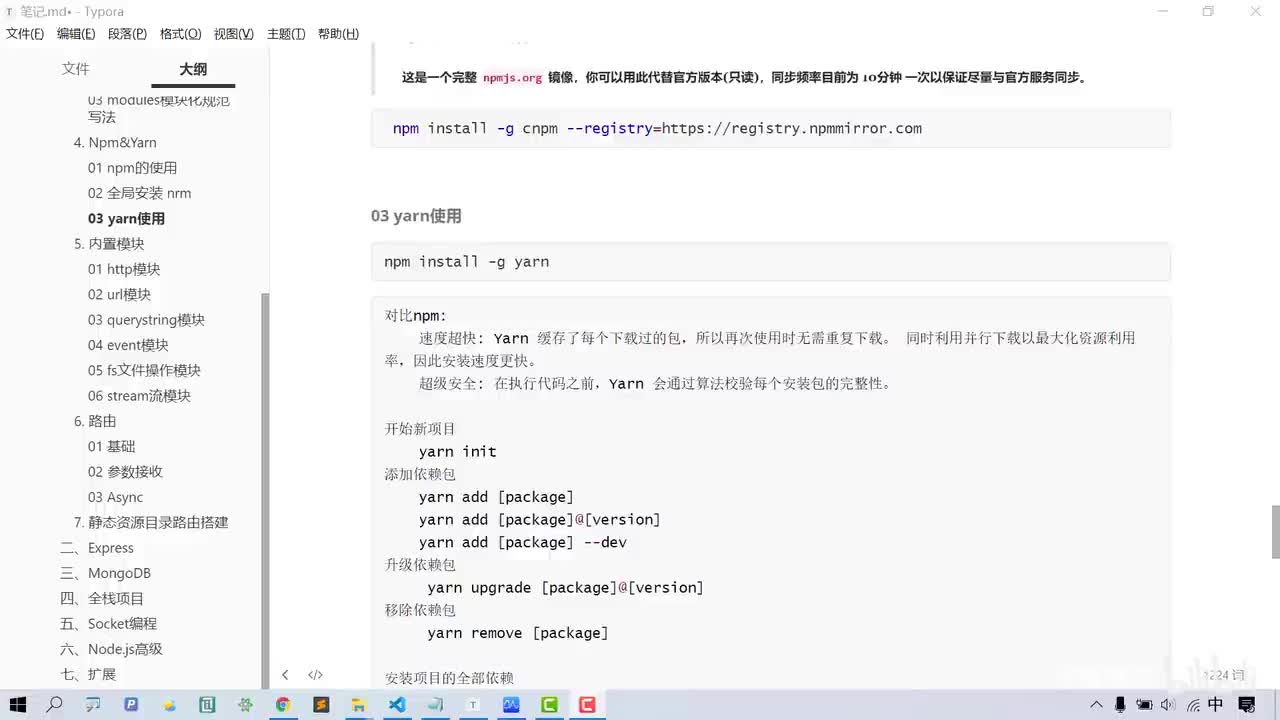Jump to 7. 静态资源目录路由搭建 in outline
This screenshot has width=1280, height=720.
[151, 523]
